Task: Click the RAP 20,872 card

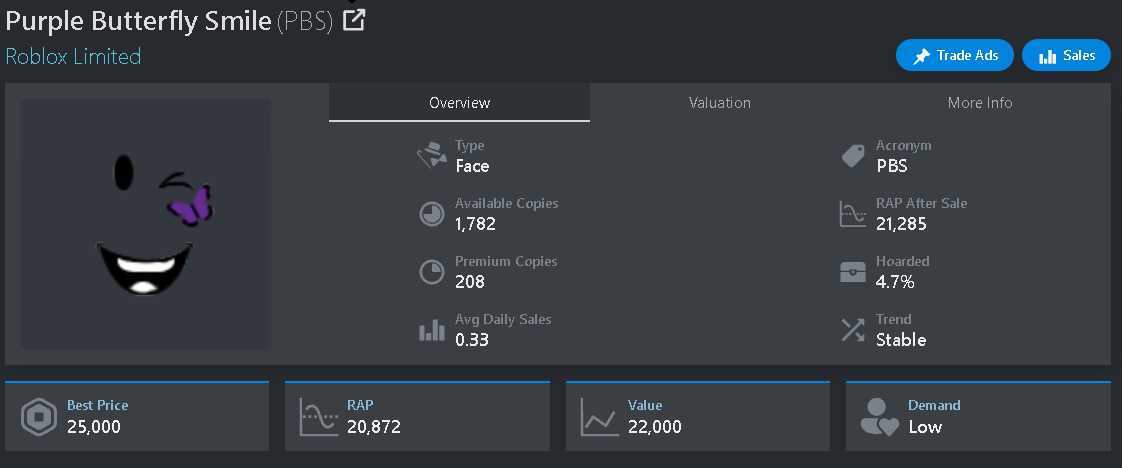Action: pyautogui.click(x=417, y=416)
